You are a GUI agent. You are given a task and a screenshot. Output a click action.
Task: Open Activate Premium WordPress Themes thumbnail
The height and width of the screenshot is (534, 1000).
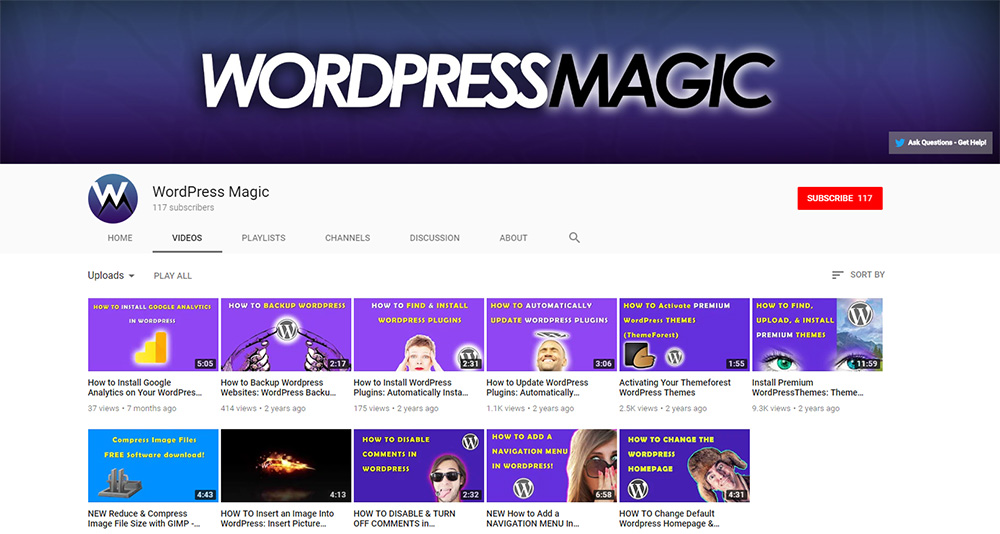(x=684, y=334)
